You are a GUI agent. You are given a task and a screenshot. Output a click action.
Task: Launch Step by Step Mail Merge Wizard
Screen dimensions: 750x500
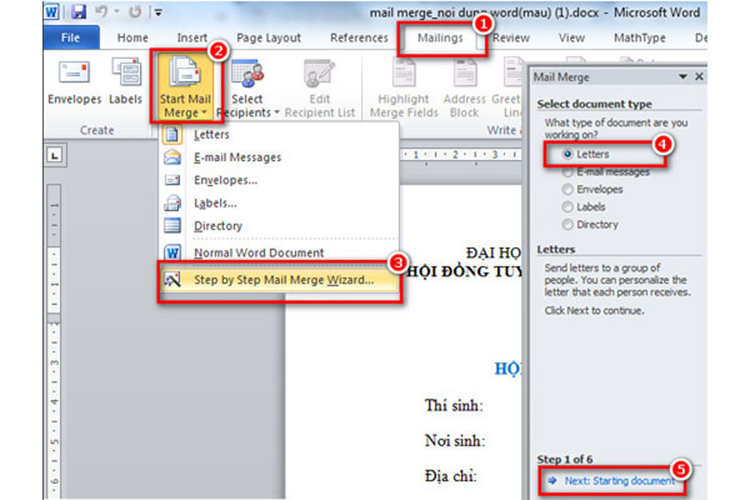pyautogui.click(x=279, y=280)
